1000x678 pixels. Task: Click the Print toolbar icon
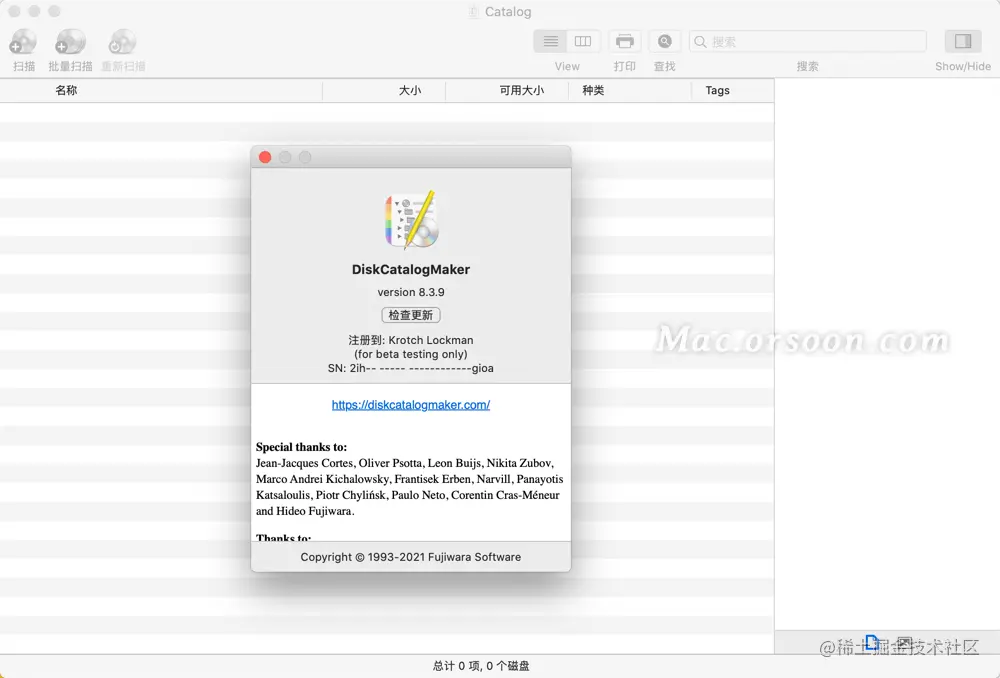point(625,41)
